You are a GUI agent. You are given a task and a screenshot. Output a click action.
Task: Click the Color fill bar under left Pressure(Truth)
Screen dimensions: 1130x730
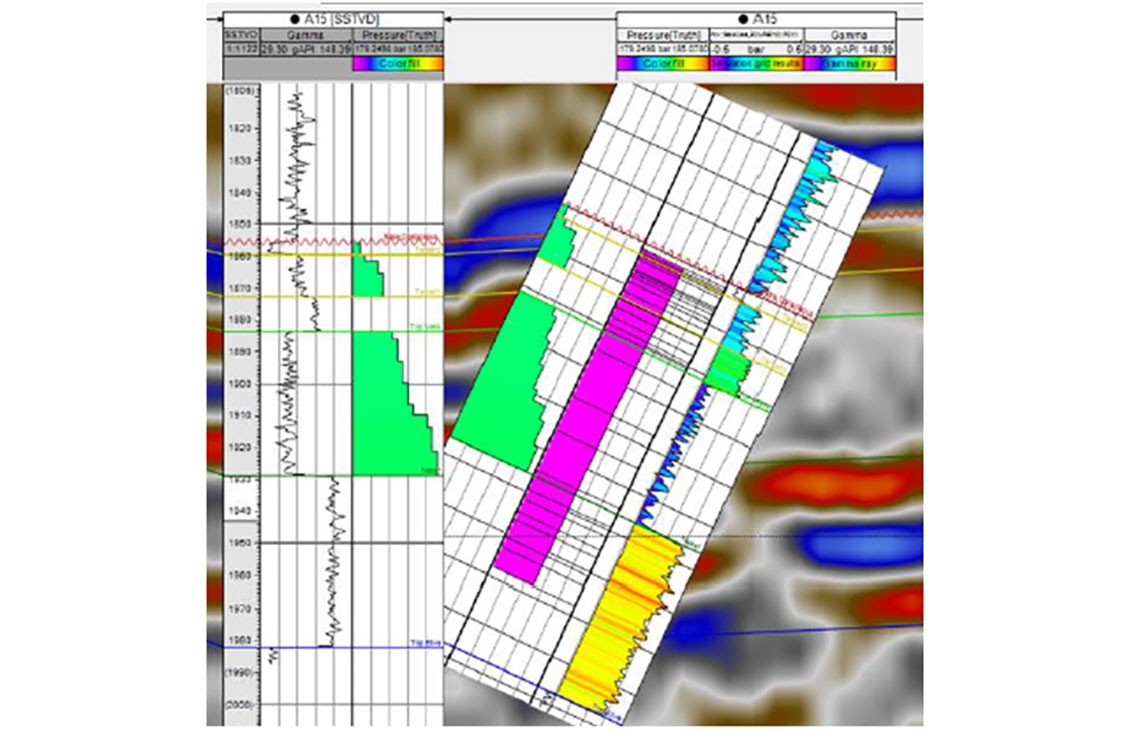click(x=397, y=63)
